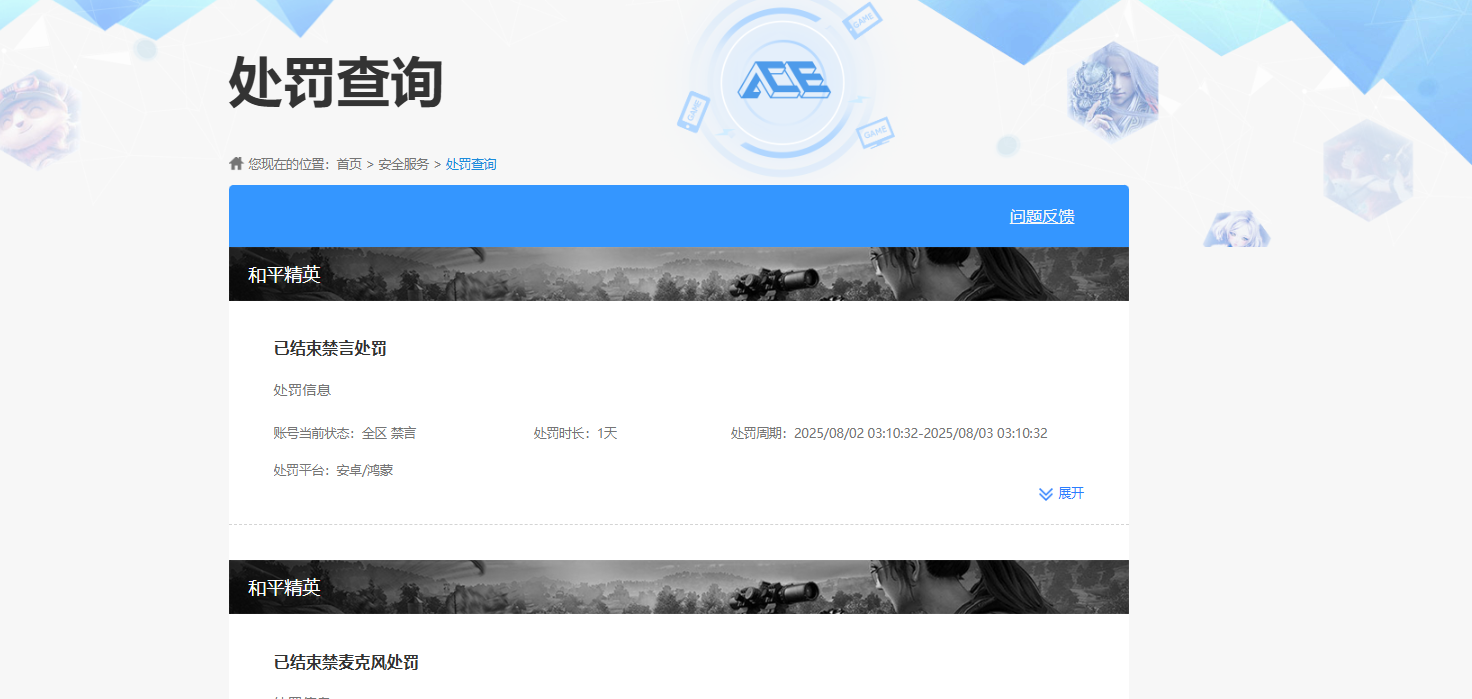The width and height of the screenshot is (1472, 699).
Task: Click the GAME monitor icon at the logo's lower right
Action: [875, 132]
